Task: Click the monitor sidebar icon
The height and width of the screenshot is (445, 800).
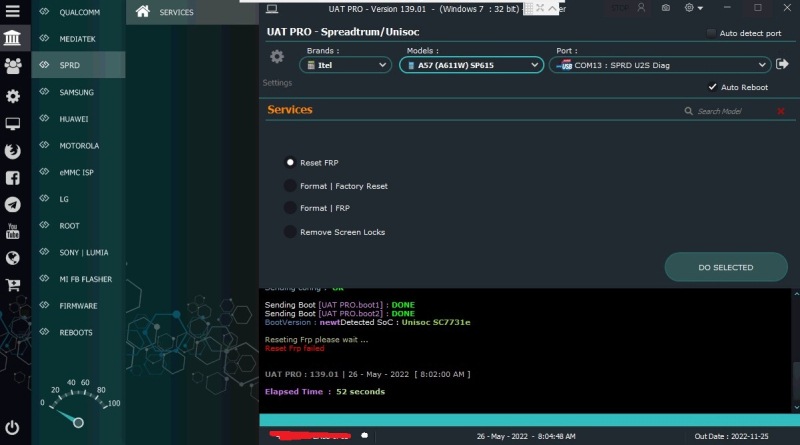Action: [13, 123]
